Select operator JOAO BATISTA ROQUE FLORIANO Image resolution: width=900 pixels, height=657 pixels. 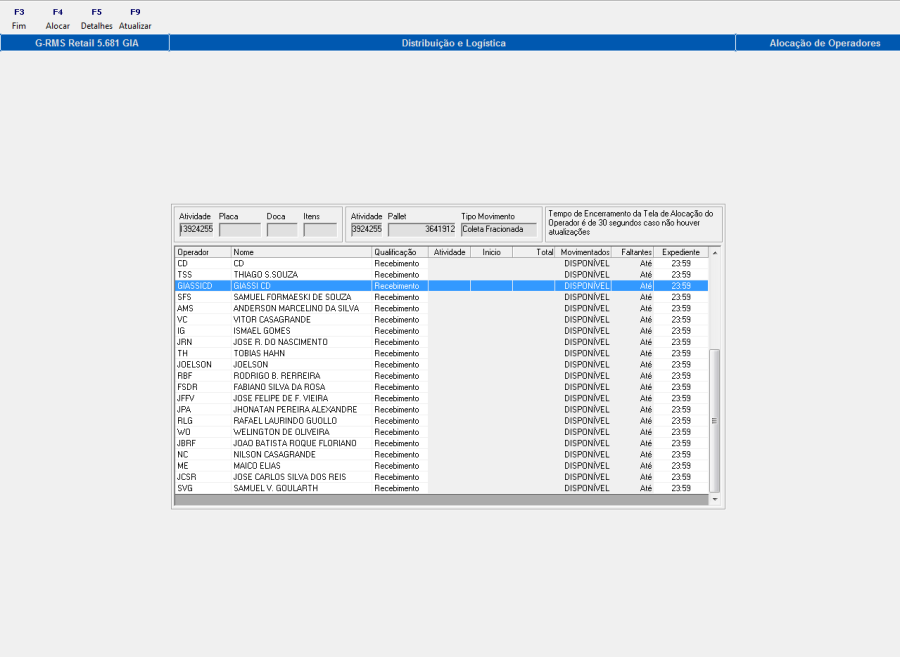point(441,444)
